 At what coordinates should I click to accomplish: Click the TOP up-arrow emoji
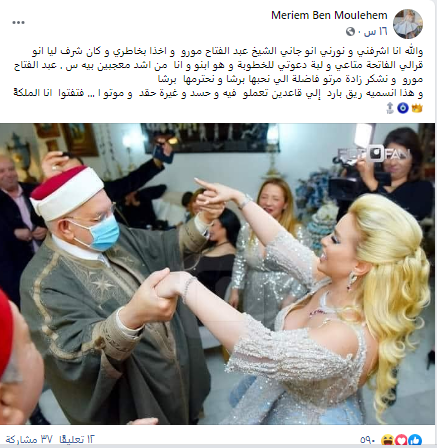click(x=390, y=108)
